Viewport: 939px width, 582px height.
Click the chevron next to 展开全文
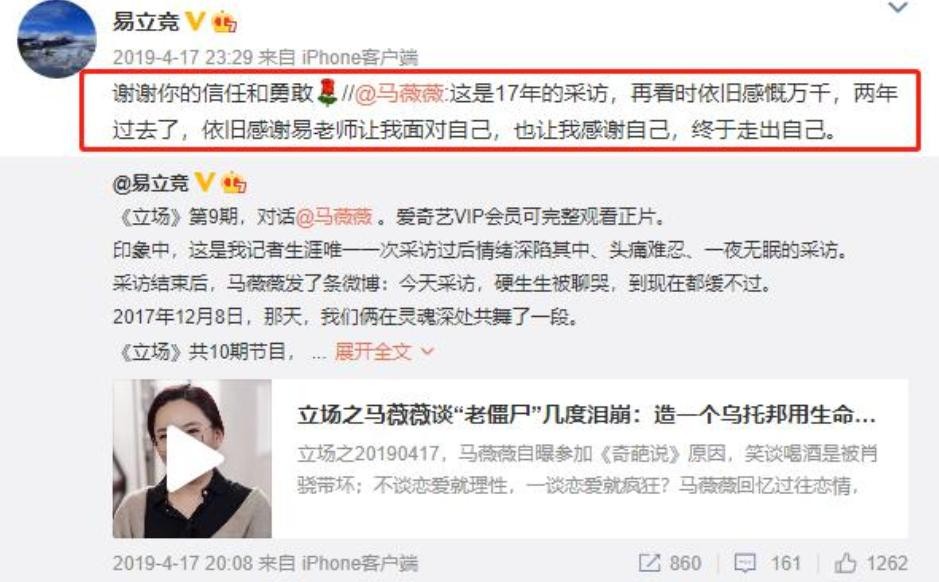[x=428, y=351]
